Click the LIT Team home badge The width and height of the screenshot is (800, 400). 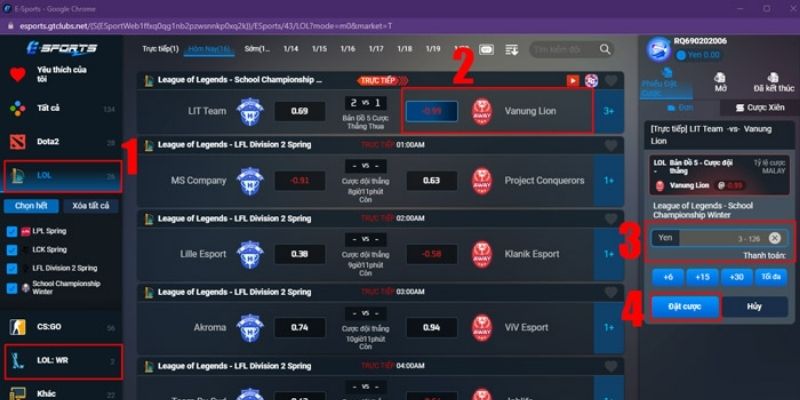[x=250, y=112]
